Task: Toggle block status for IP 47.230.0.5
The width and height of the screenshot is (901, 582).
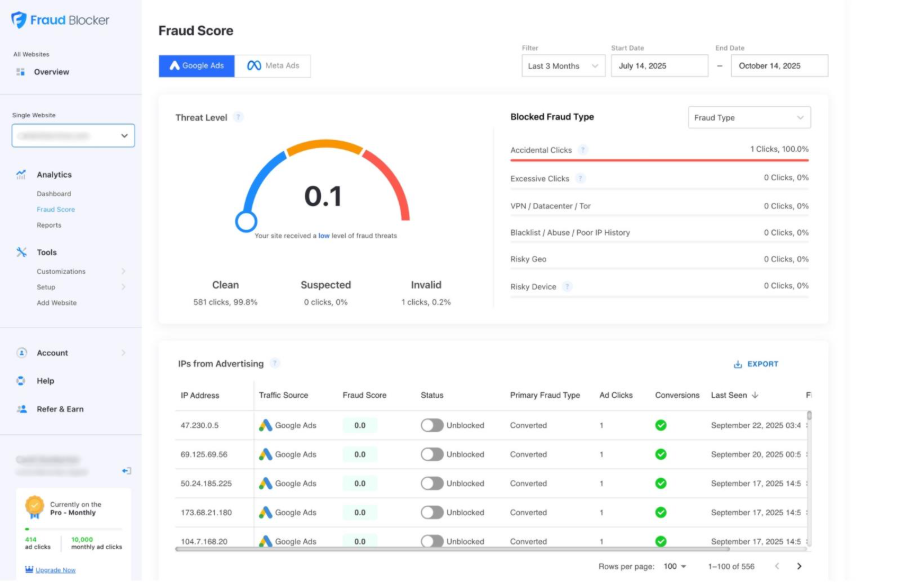Action: coord(432,425)
